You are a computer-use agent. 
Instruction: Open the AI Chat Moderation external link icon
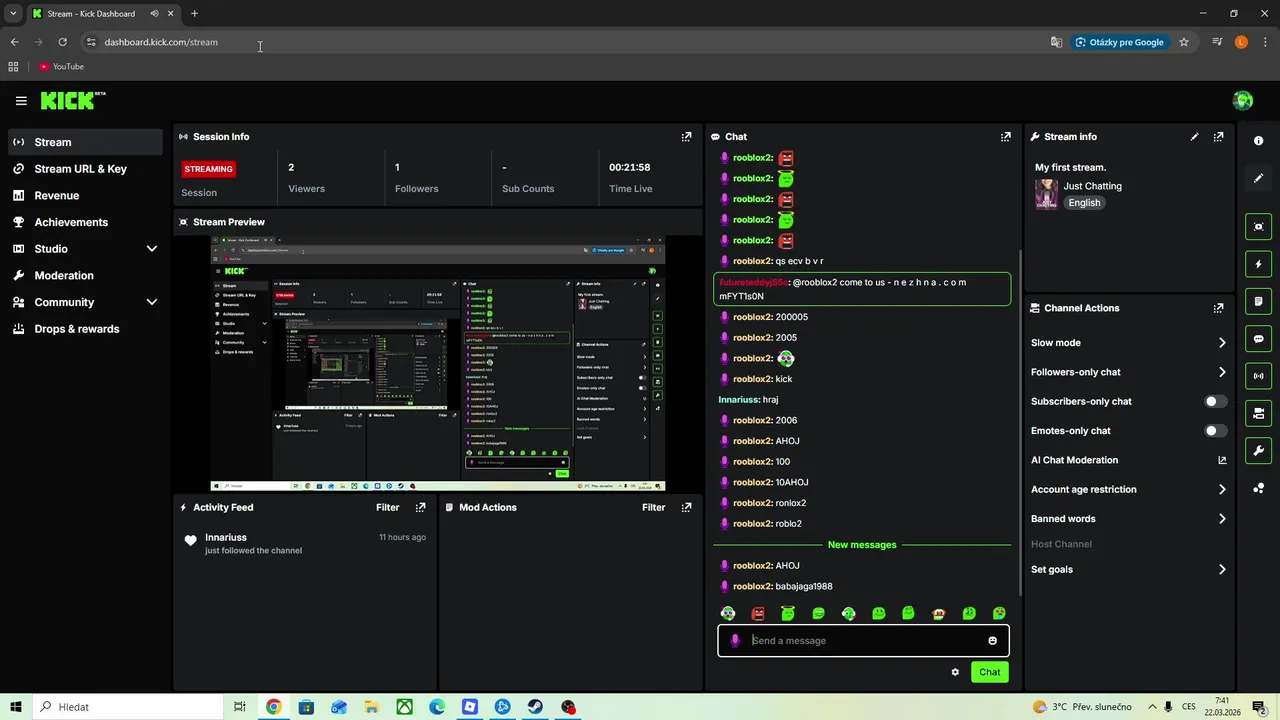pos(1222,460)
